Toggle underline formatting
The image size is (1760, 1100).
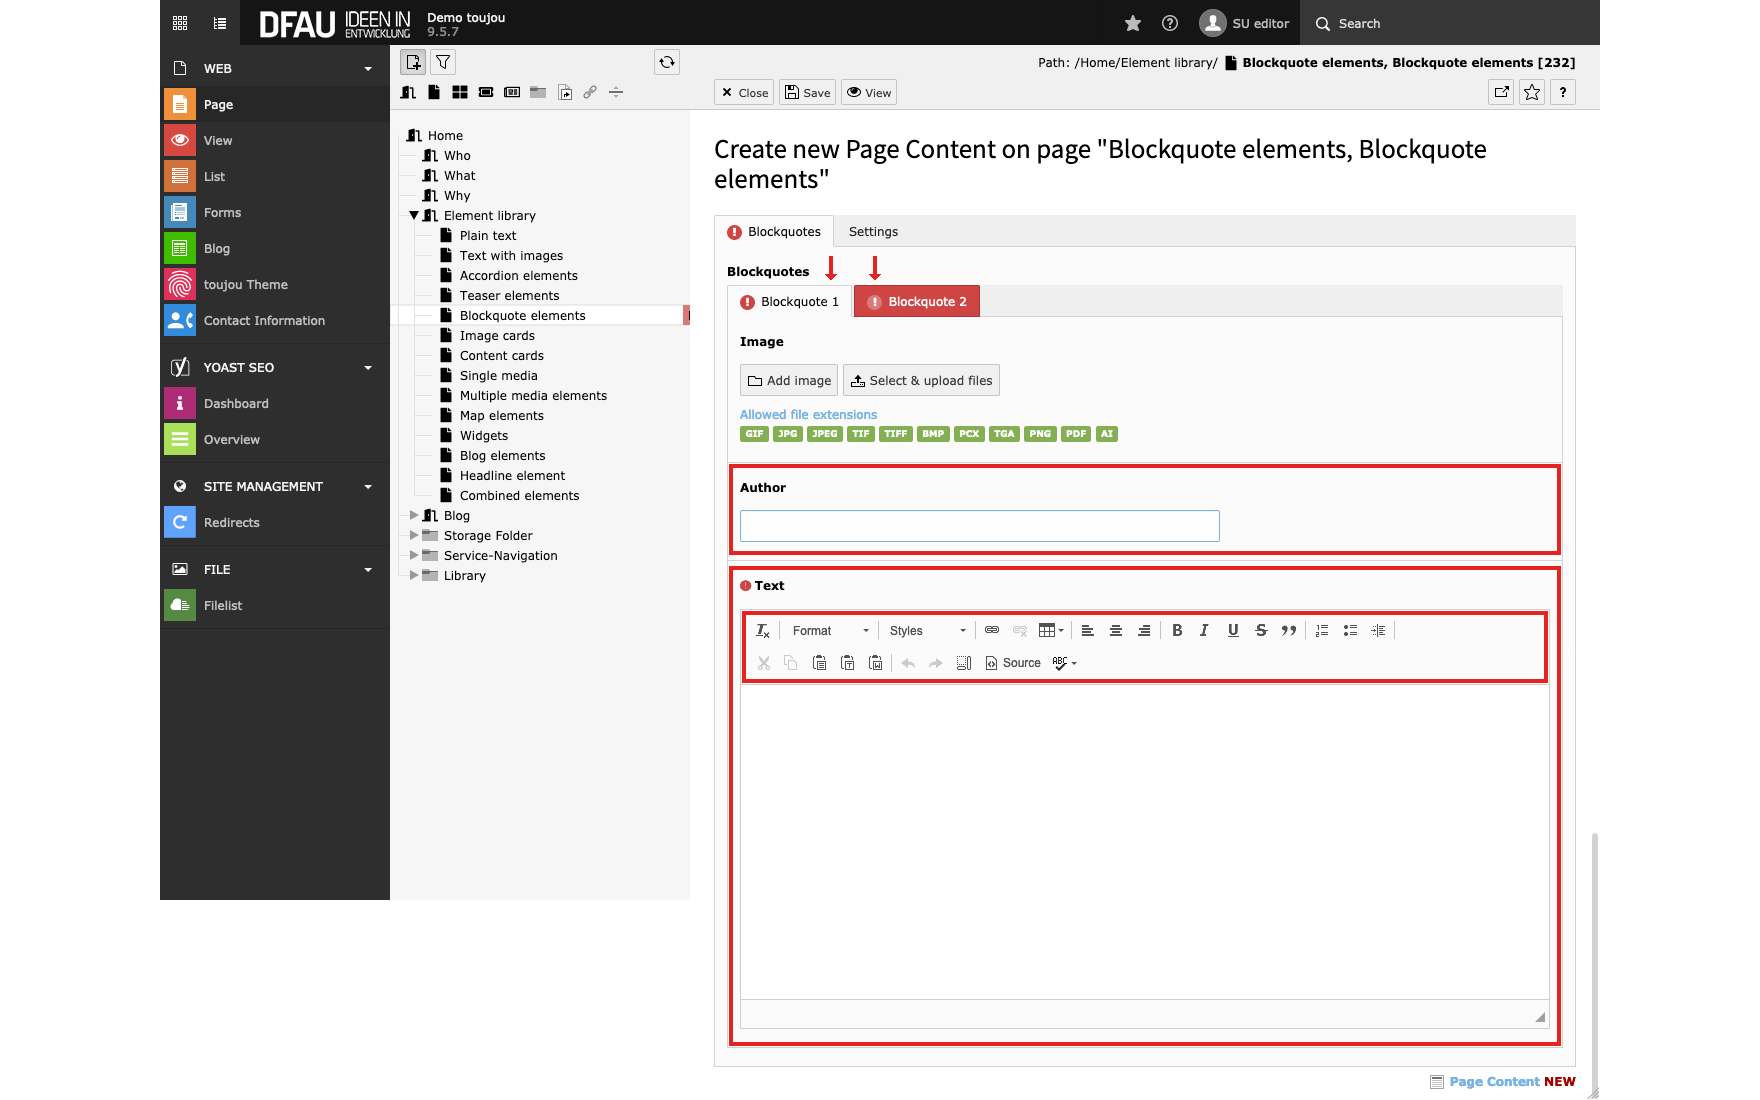1233,630
